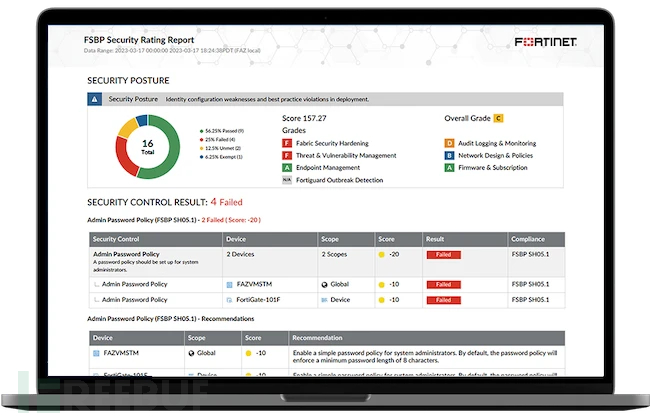Click the Overall Grade C badge
This screenshot has height=420, width=650.
(x=526, y=118)
